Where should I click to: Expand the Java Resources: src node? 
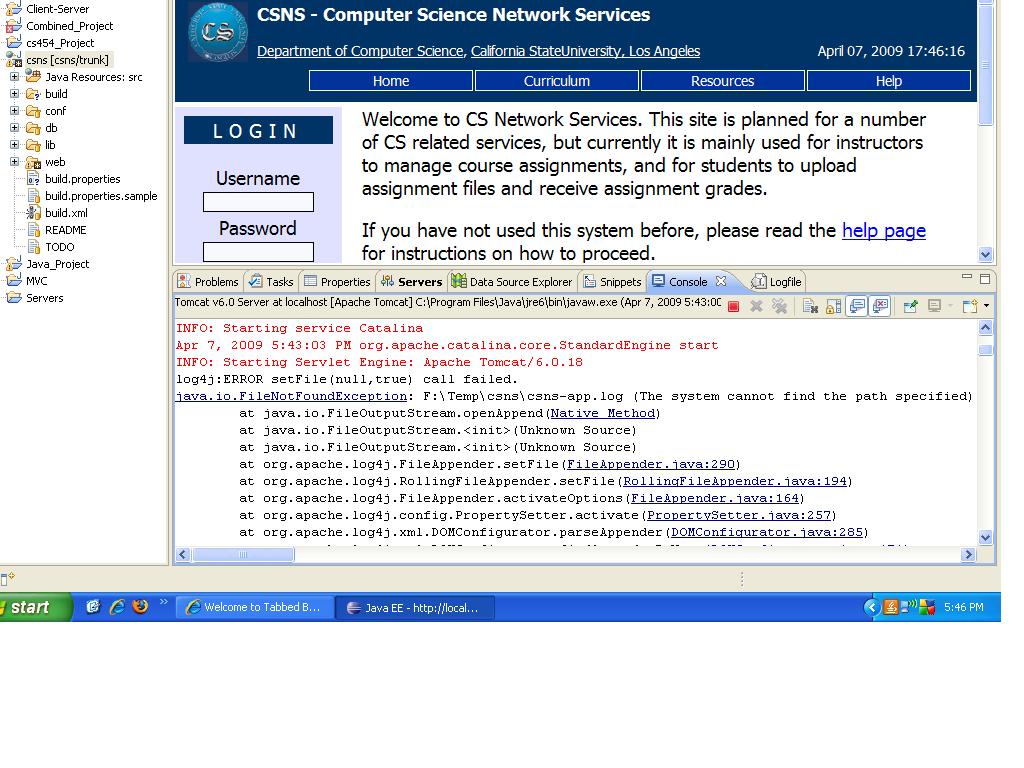coord(15,77)
